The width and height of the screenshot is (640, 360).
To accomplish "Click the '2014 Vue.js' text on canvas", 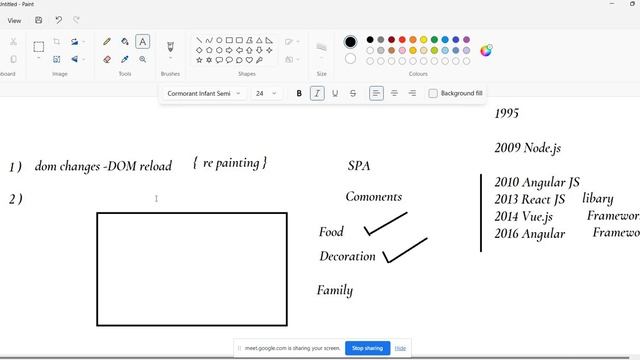I will pos(523,217).
